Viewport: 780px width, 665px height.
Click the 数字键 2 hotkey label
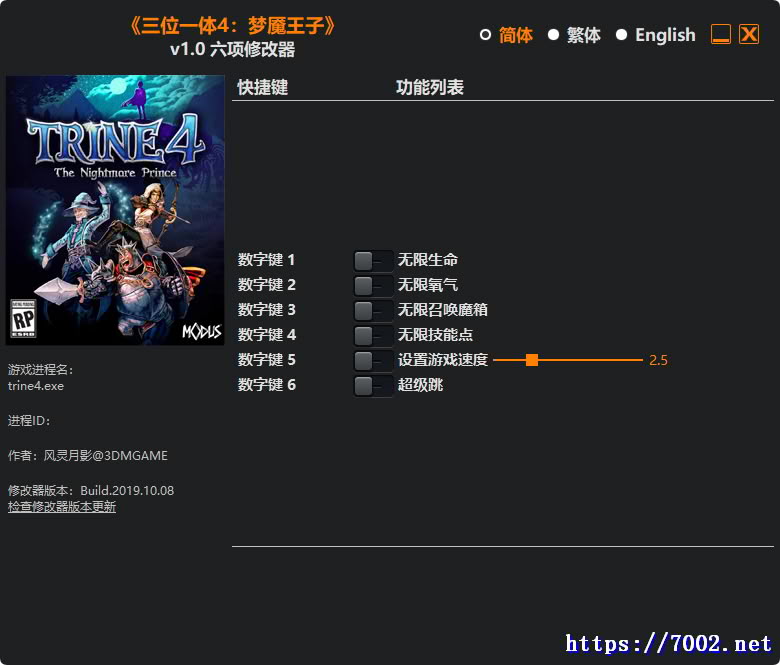coord(266,285)
